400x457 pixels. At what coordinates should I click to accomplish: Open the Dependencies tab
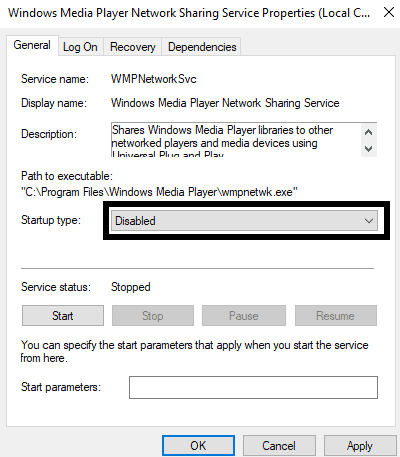pyautogui.click(x=202, y=47)
